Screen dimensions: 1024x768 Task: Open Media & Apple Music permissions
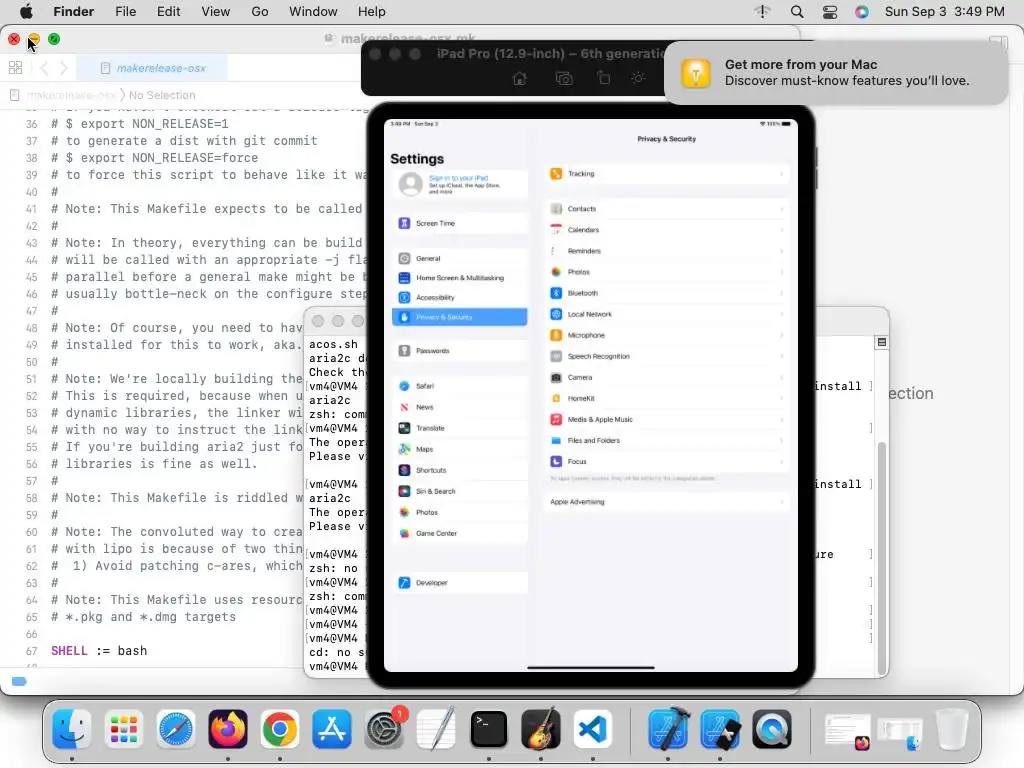(667, 419)
